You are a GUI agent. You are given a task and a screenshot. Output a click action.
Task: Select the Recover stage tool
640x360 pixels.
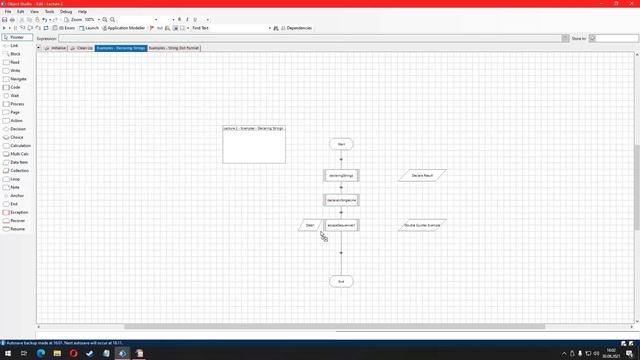coord(14,221)
